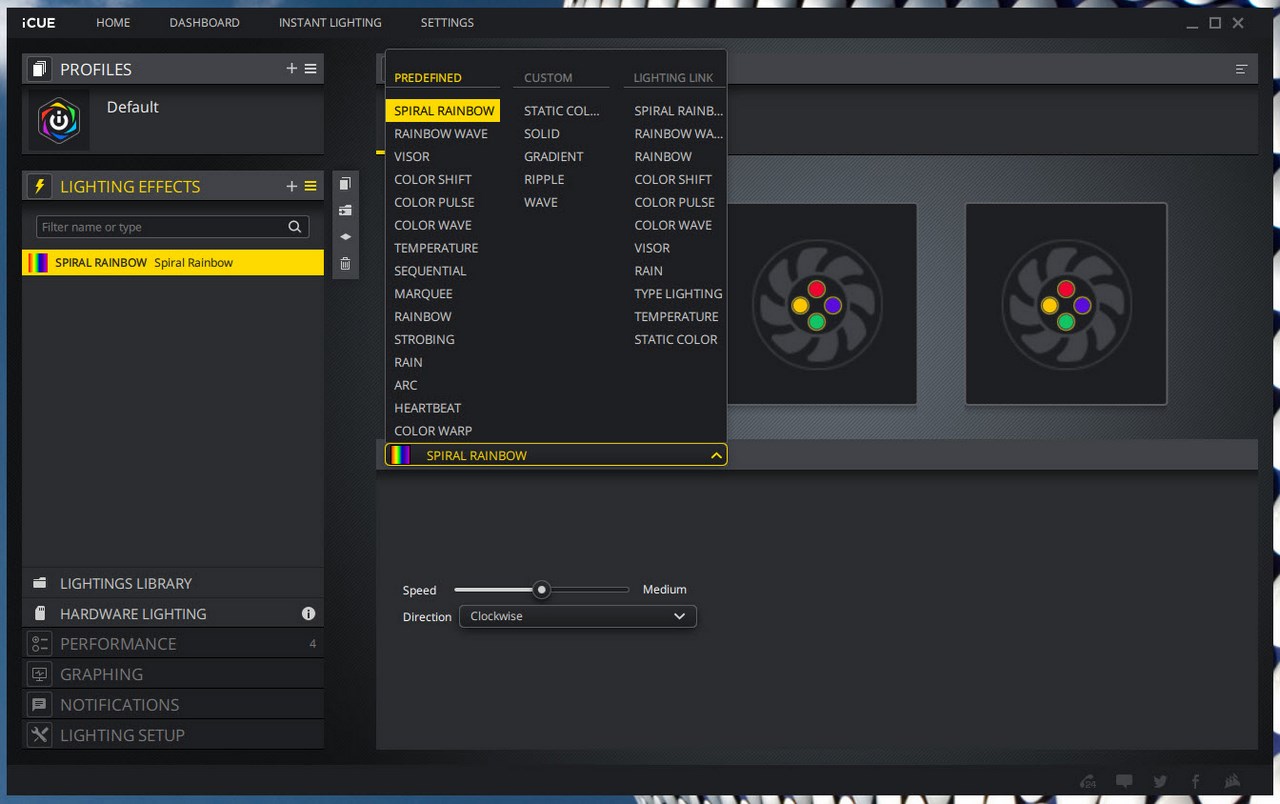Click the 'Default' profile name
This screenshot has height=804, width=1280.
(x=133, y=107)
